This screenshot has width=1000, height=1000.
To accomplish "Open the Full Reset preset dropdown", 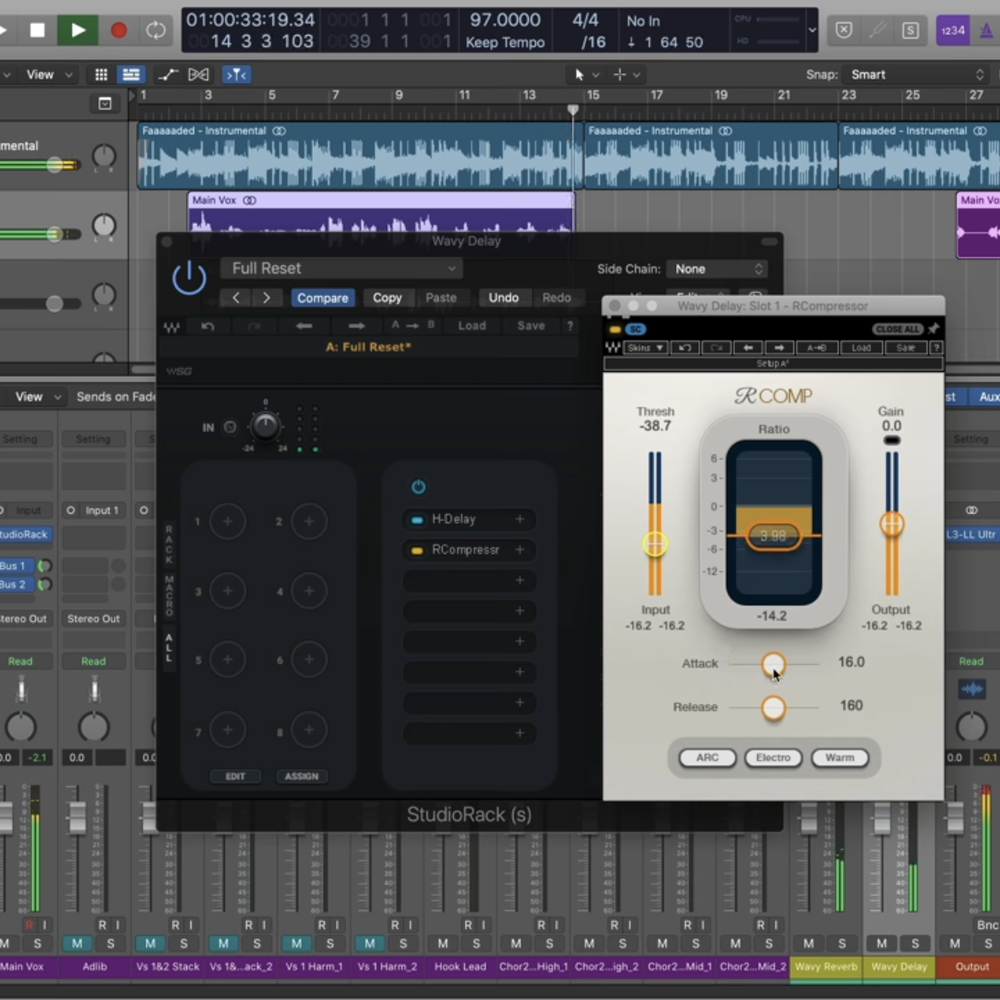I will pyautogui.click(x=341, y=268).
